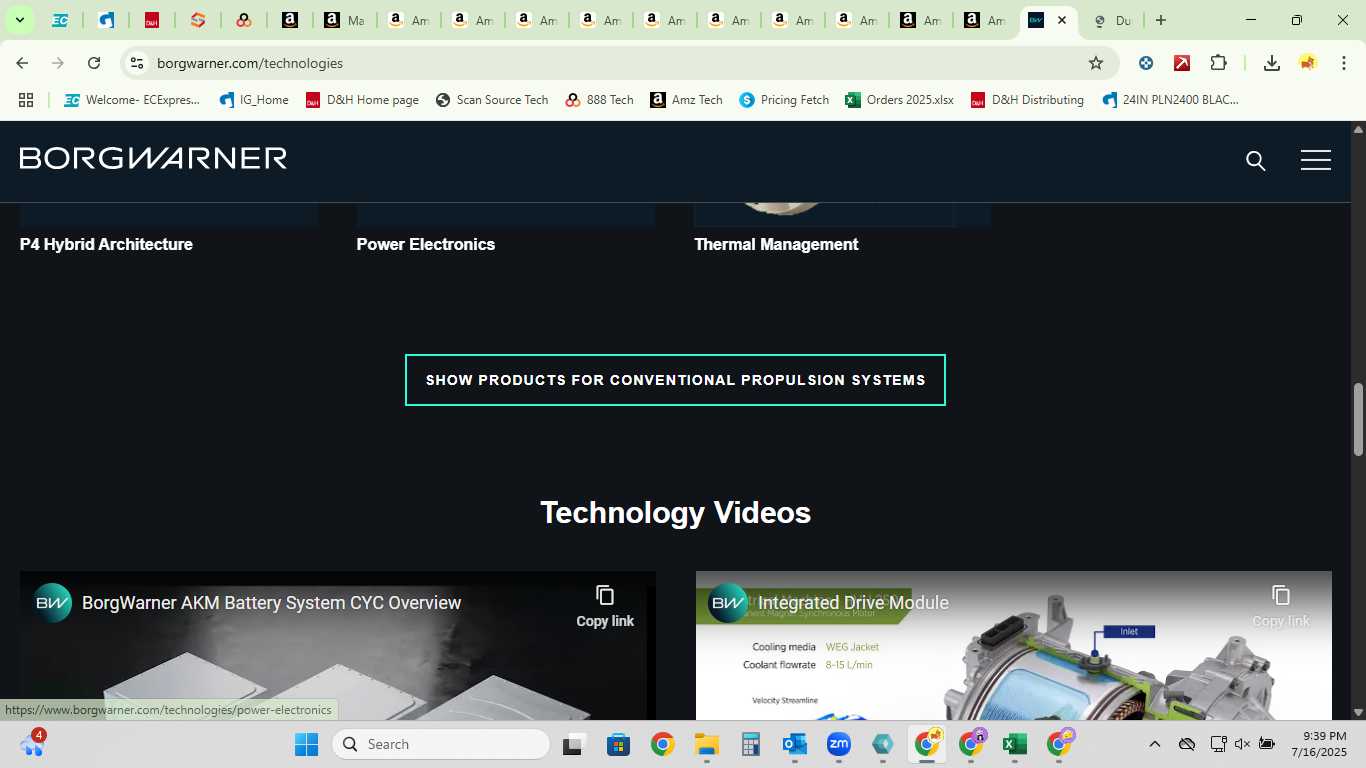This screenshot has height=768, width=1366.
Task: Open D&H Home page bookmark
Action: (x=362, y=100)
